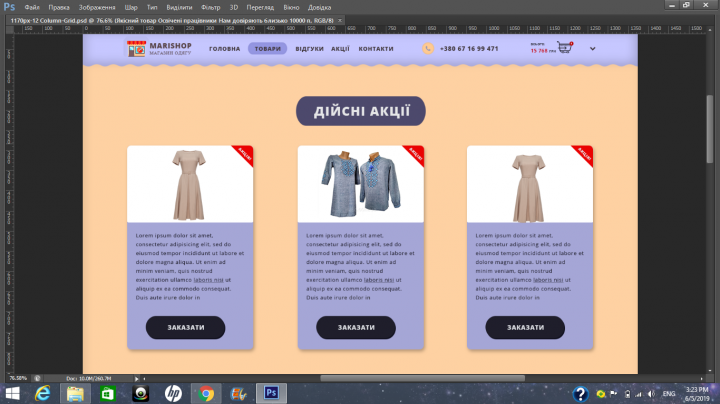Click the shopping cart icon
Image resolution: width=720 pixels, height=404 pixels.
pos(565,47)
